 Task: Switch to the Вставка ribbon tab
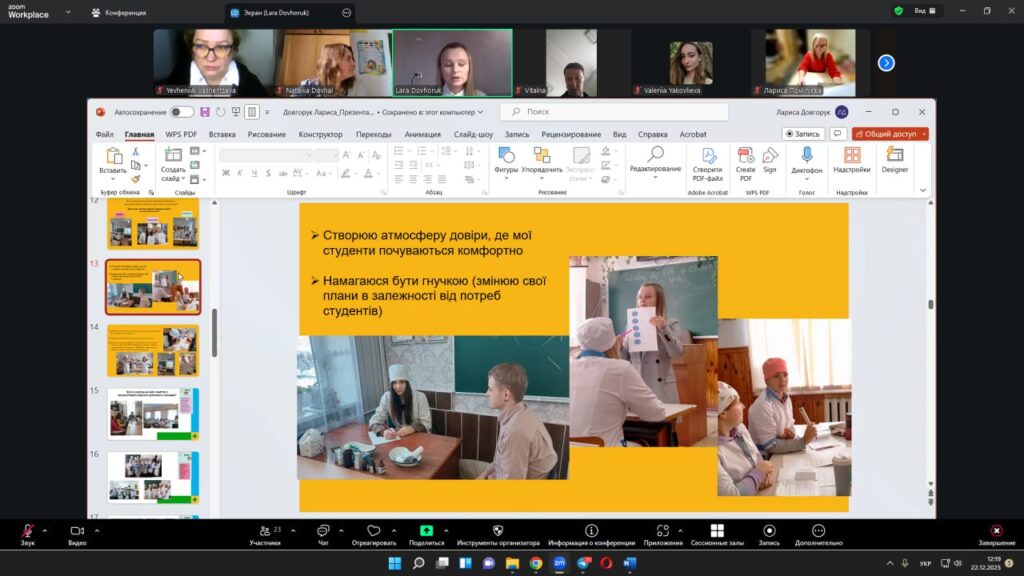tap(222, 134)
